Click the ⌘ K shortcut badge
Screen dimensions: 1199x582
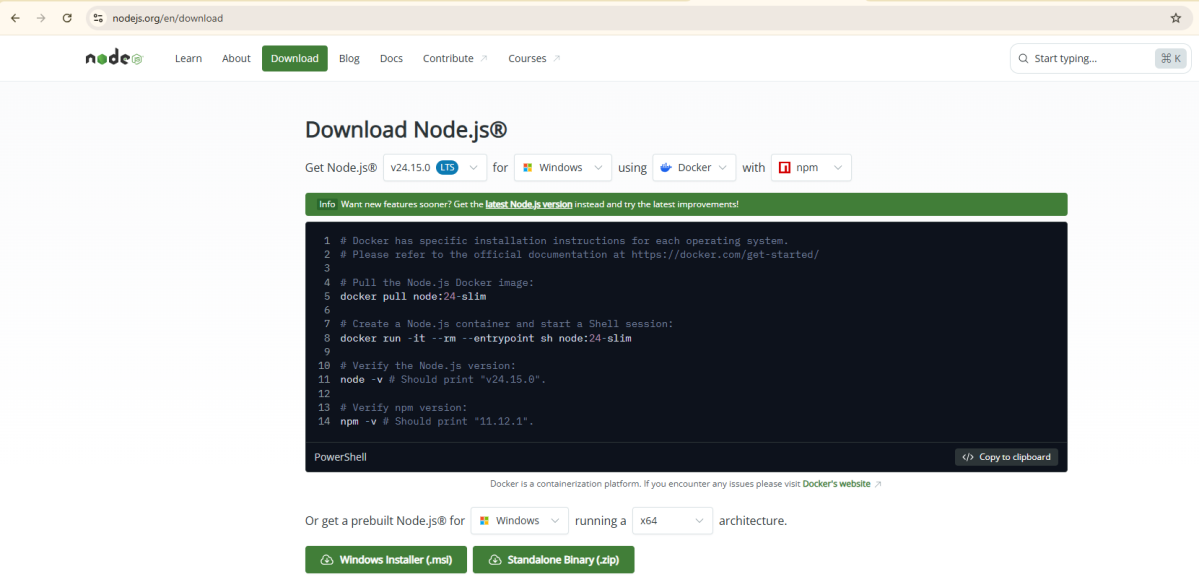1171,58
